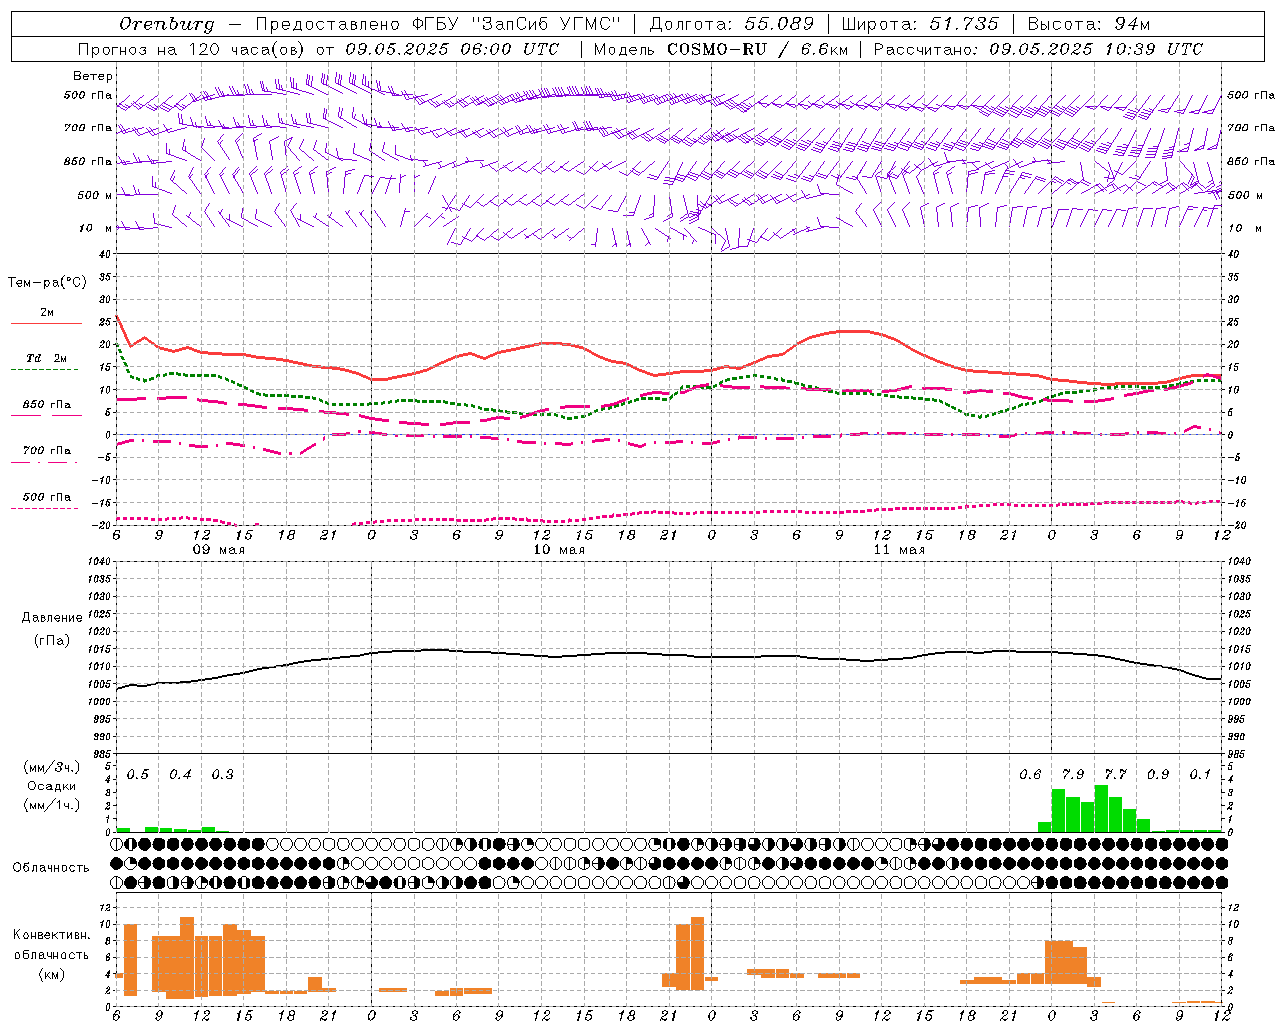Click the 'Тем-ра(°C)' temperature panel label
Image resolution: width=1280 pixels, height=1024 pixels.
[x=47, y=283]
